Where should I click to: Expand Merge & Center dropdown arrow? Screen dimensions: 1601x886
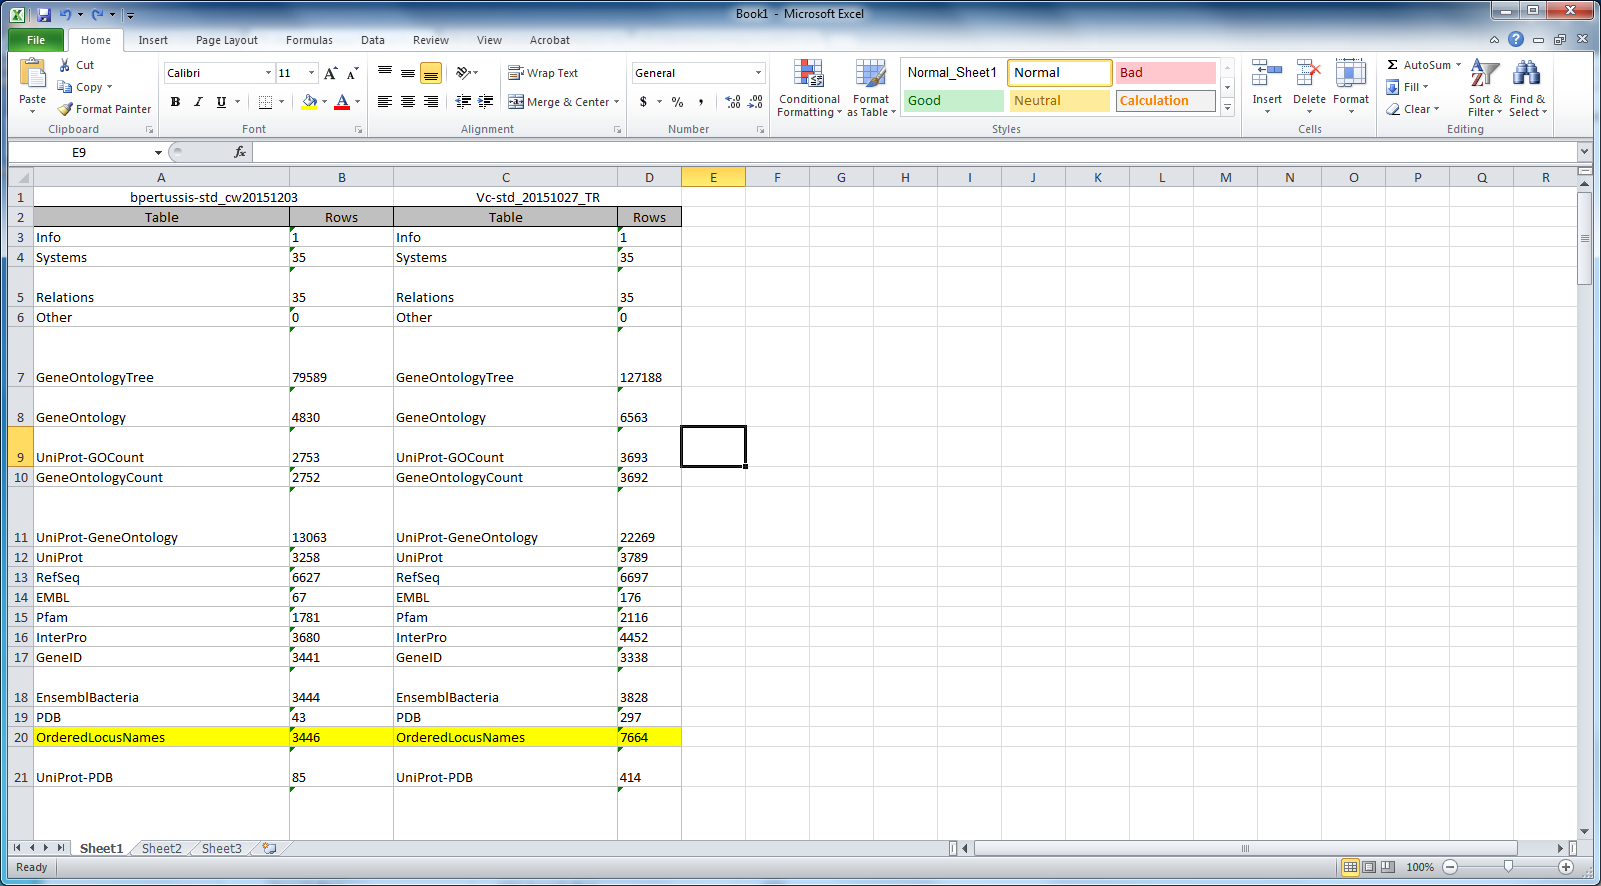(x=616, y=102)
